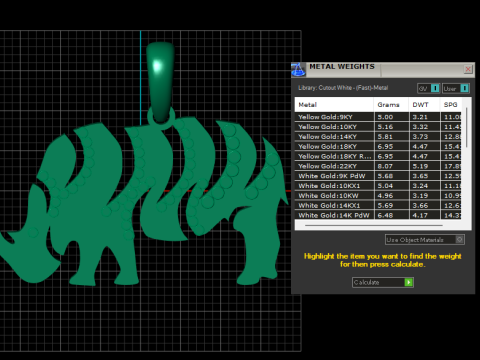Click the metal table horizontal scrollbar

point(374,226)
